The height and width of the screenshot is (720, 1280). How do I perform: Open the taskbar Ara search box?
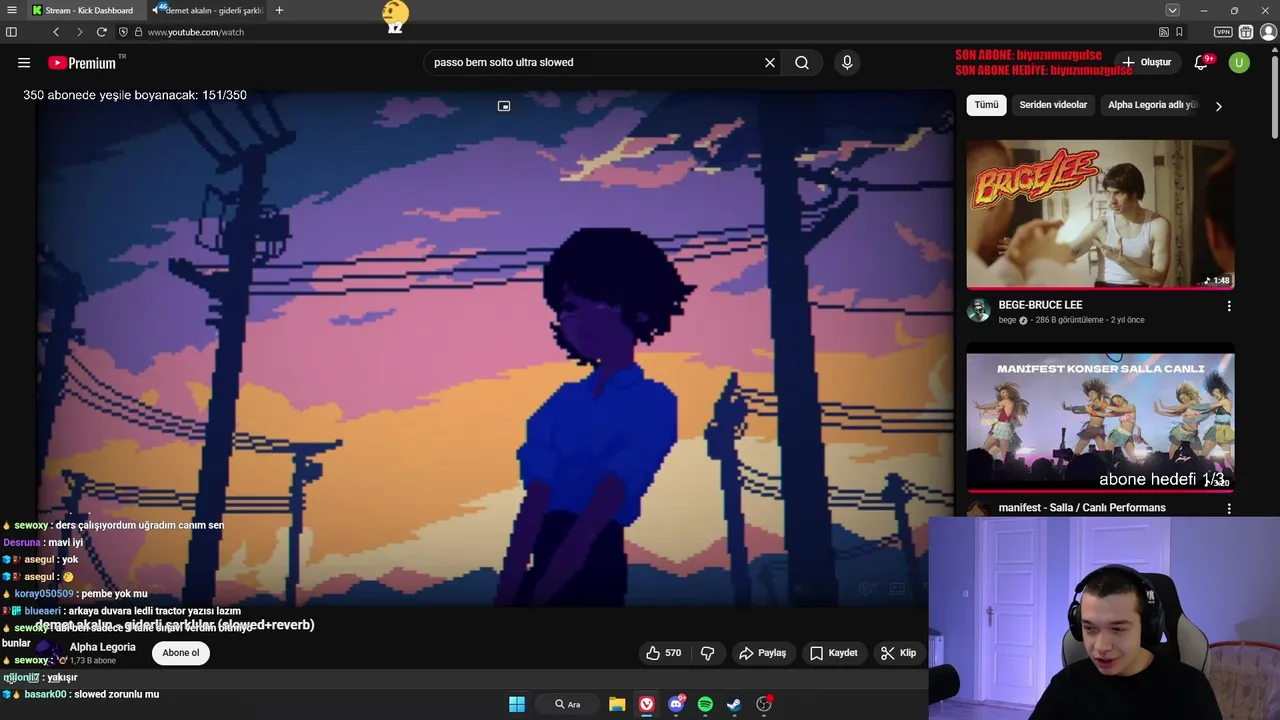pyautogui.click(x=568, y=704)
